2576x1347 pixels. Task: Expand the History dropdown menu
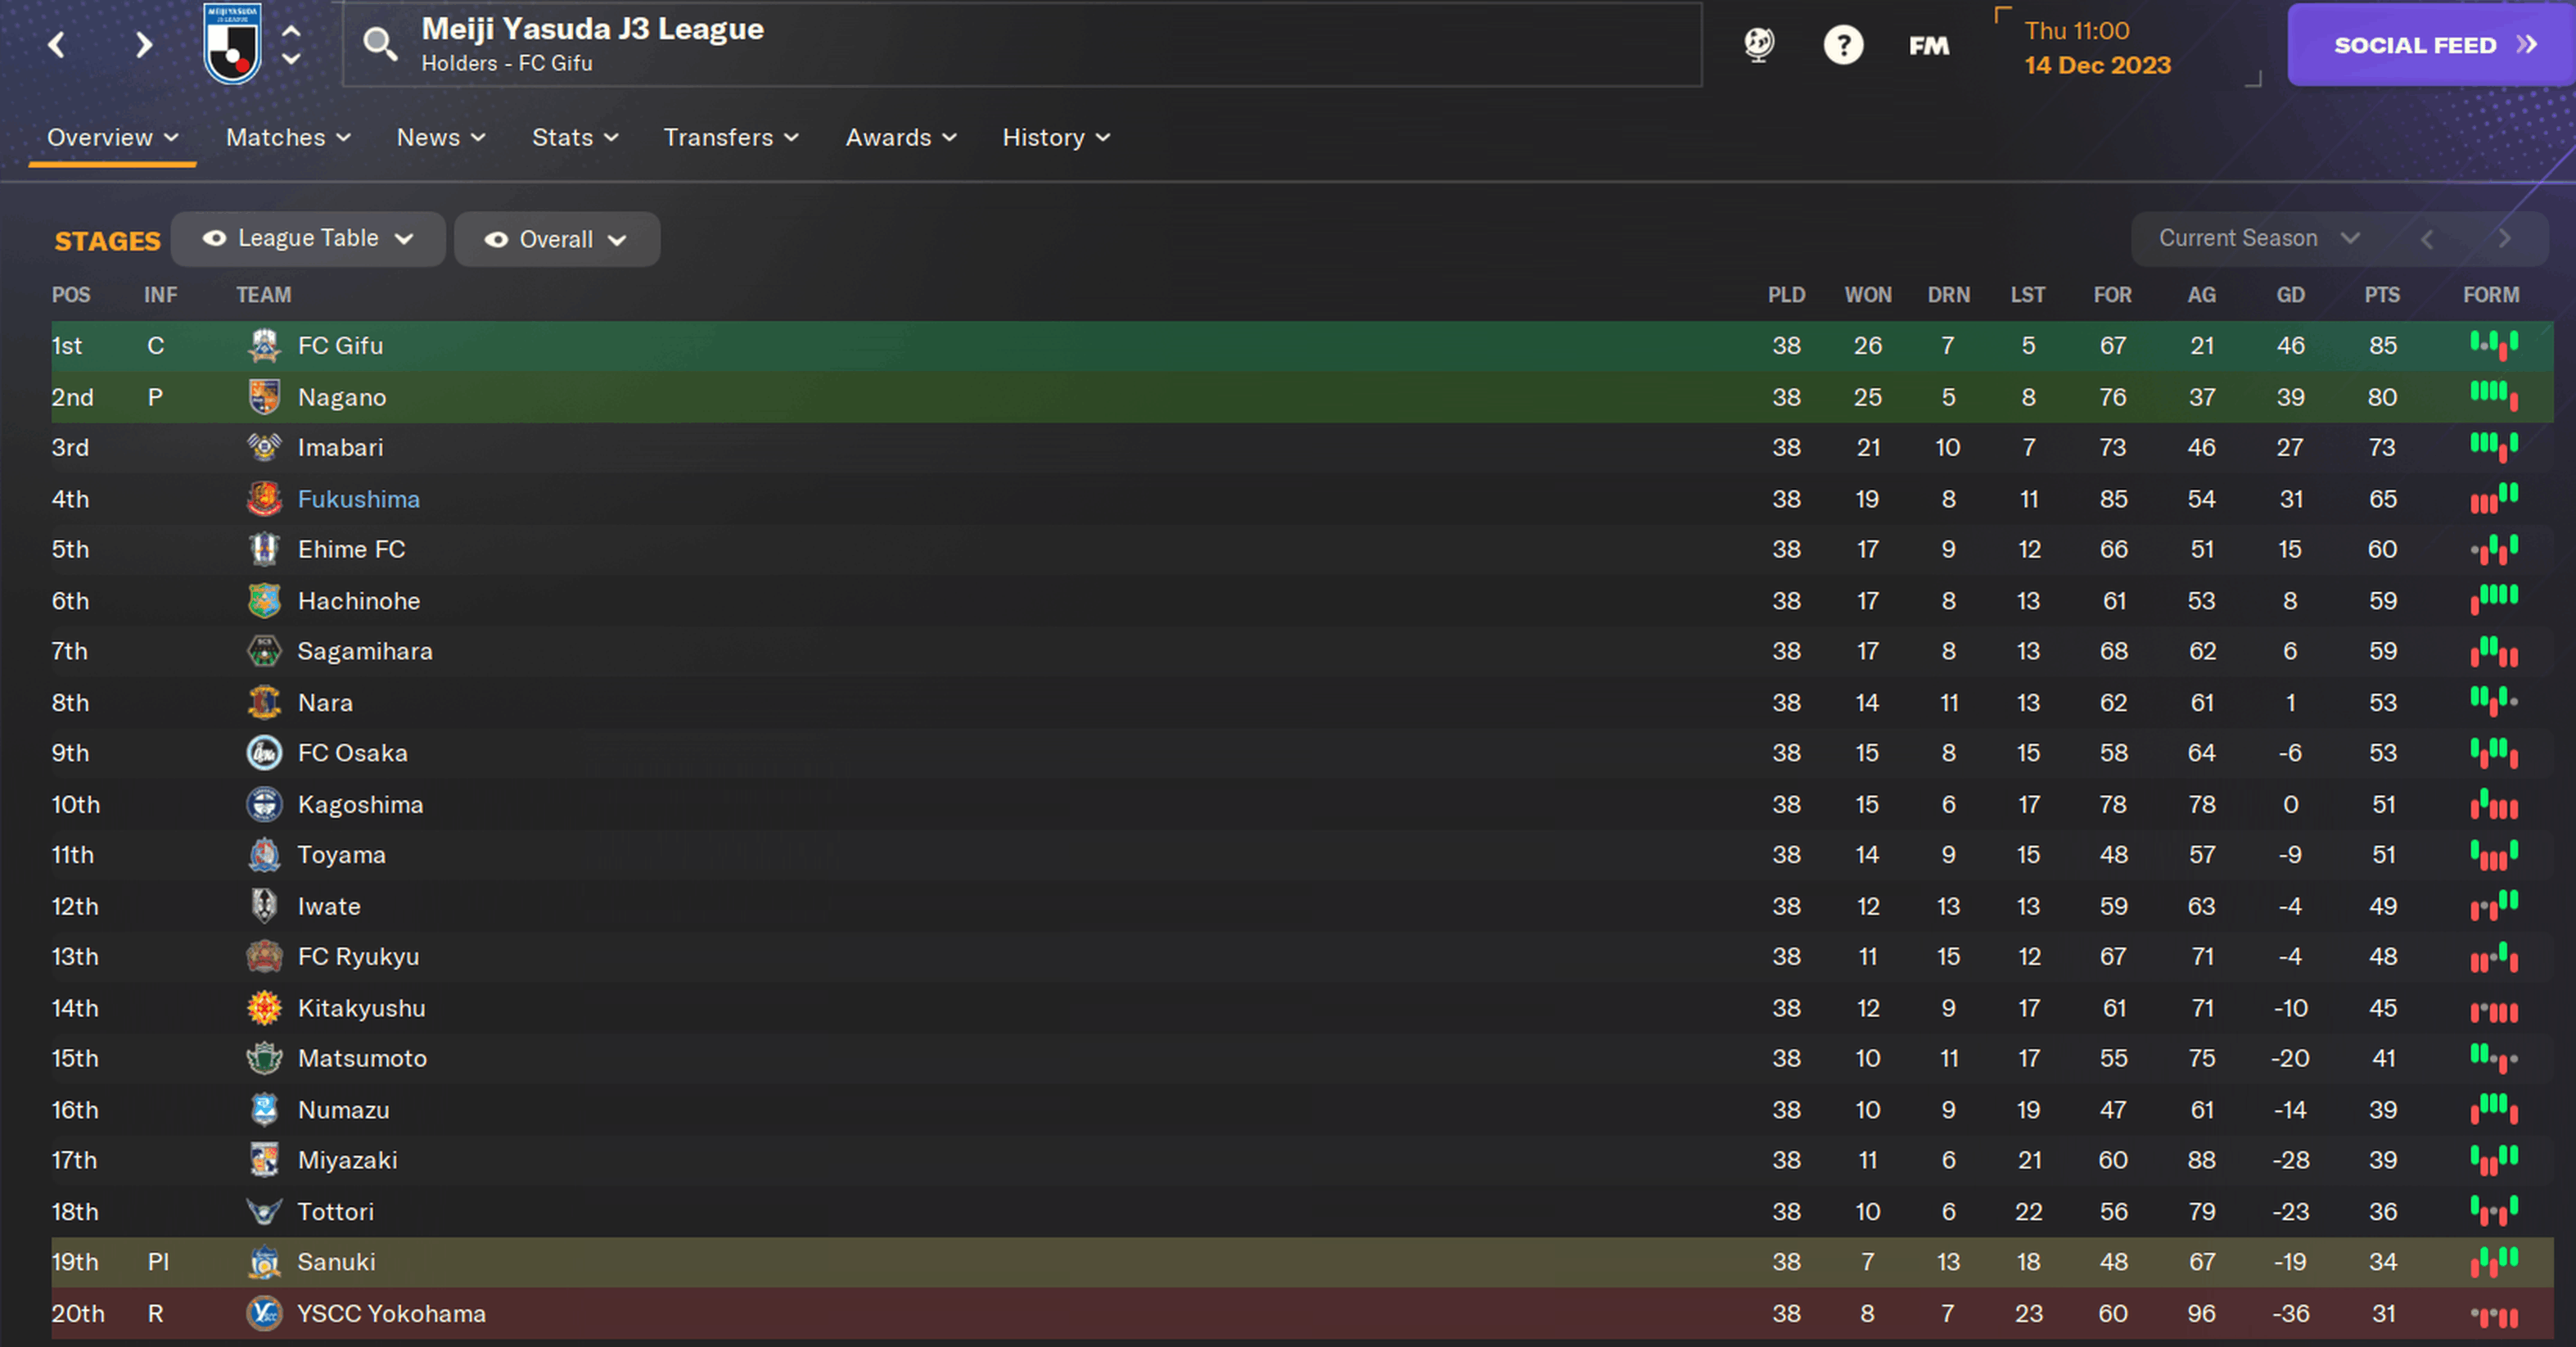pyautogui.click(x=1056, y=138)
